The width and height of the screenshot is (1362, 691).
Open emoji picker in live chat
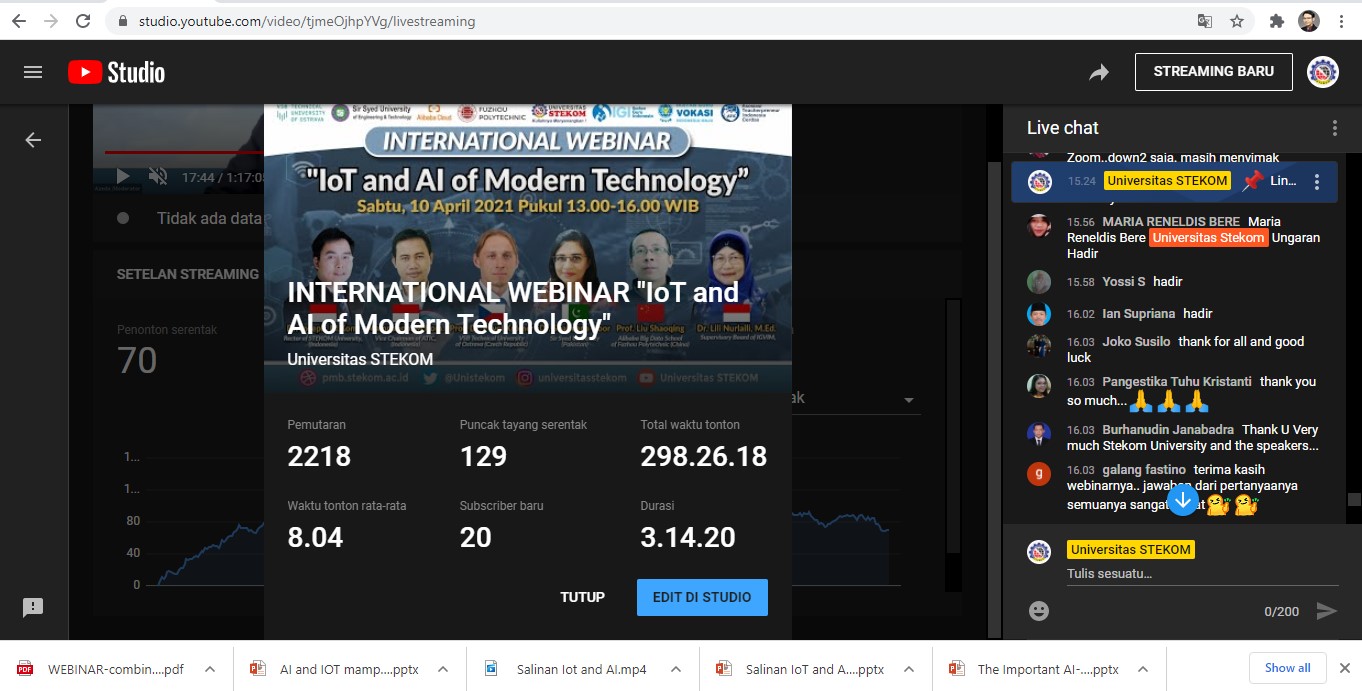(1039, 610)
